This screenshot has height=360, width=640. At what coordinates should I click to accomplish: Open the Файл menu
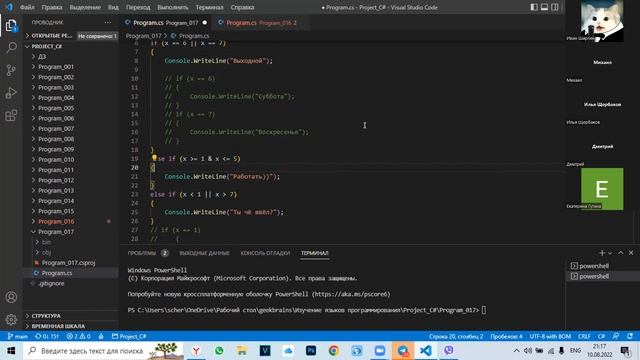point(27,7)
